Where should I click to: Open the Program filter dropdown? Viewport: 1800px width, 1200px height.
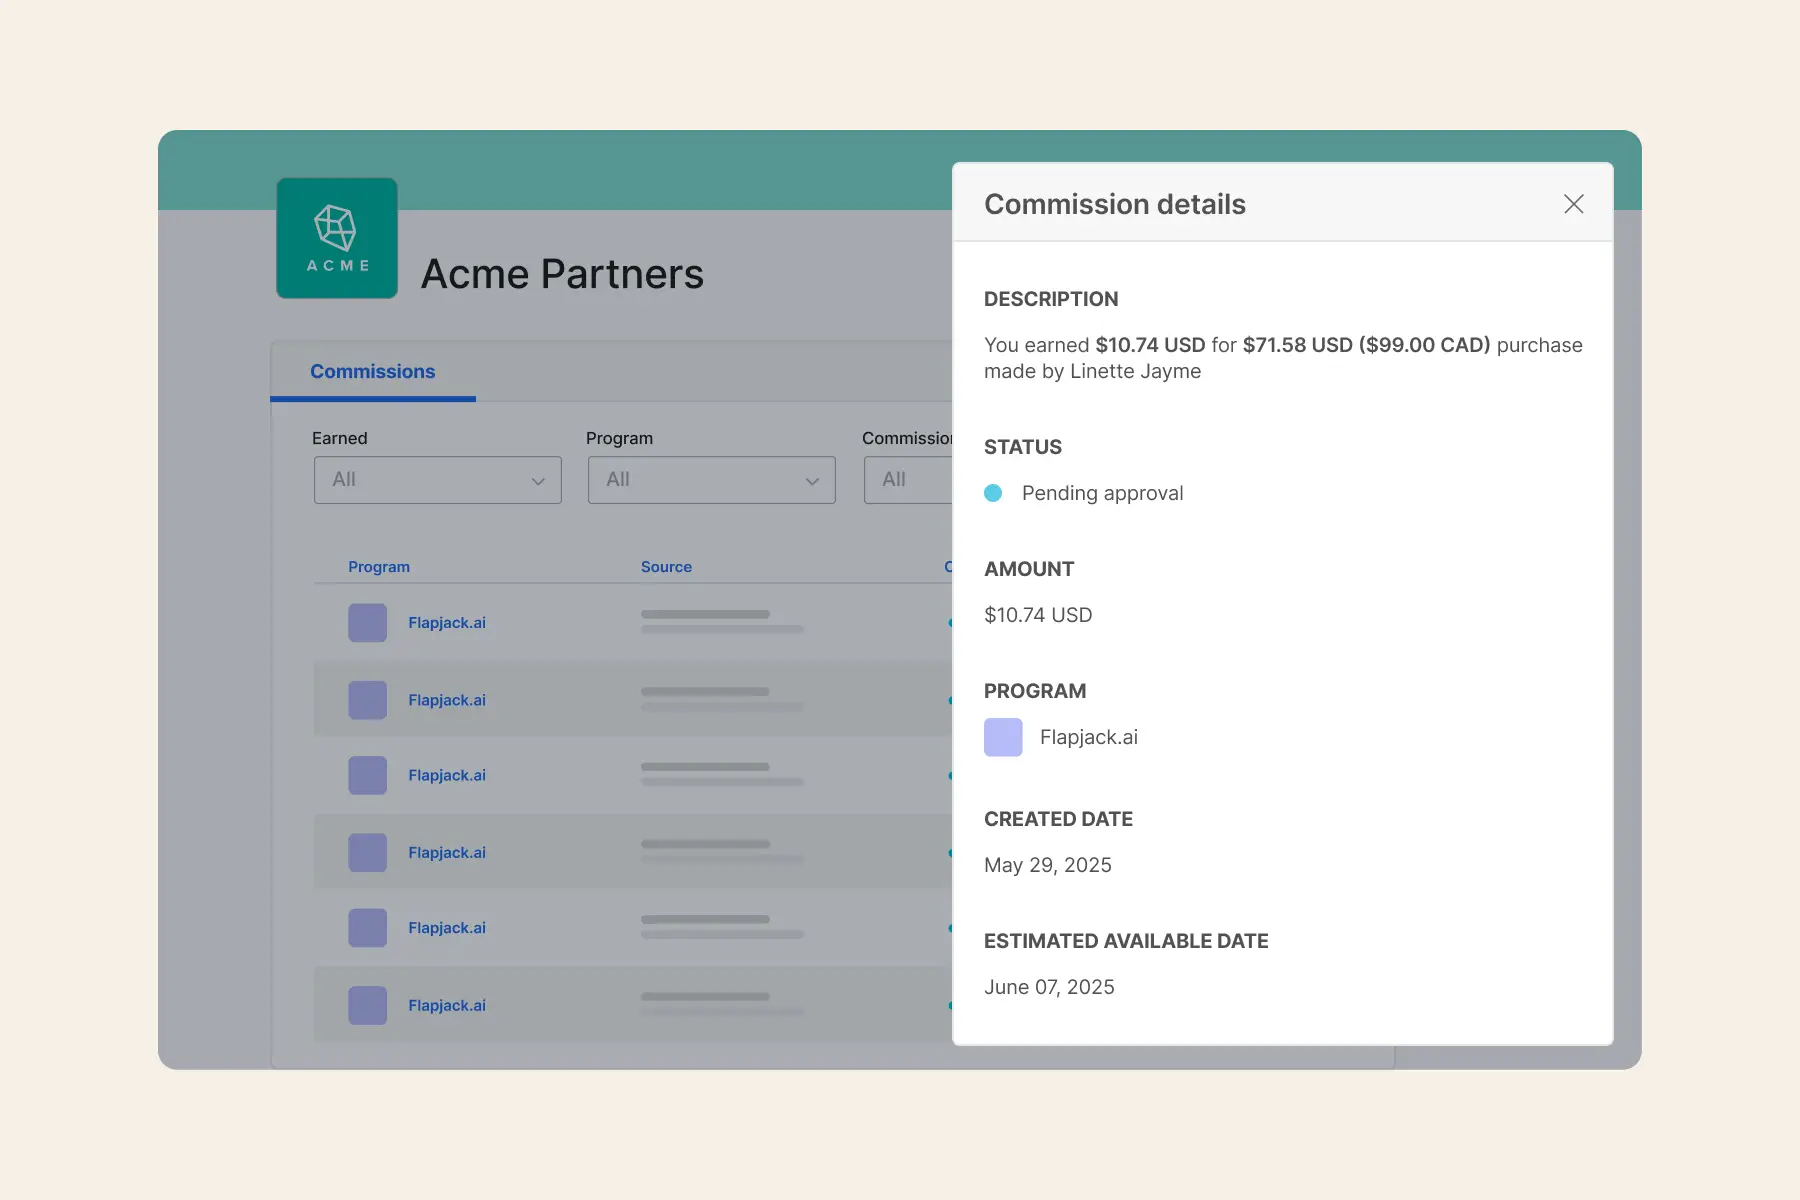[712, 480]
